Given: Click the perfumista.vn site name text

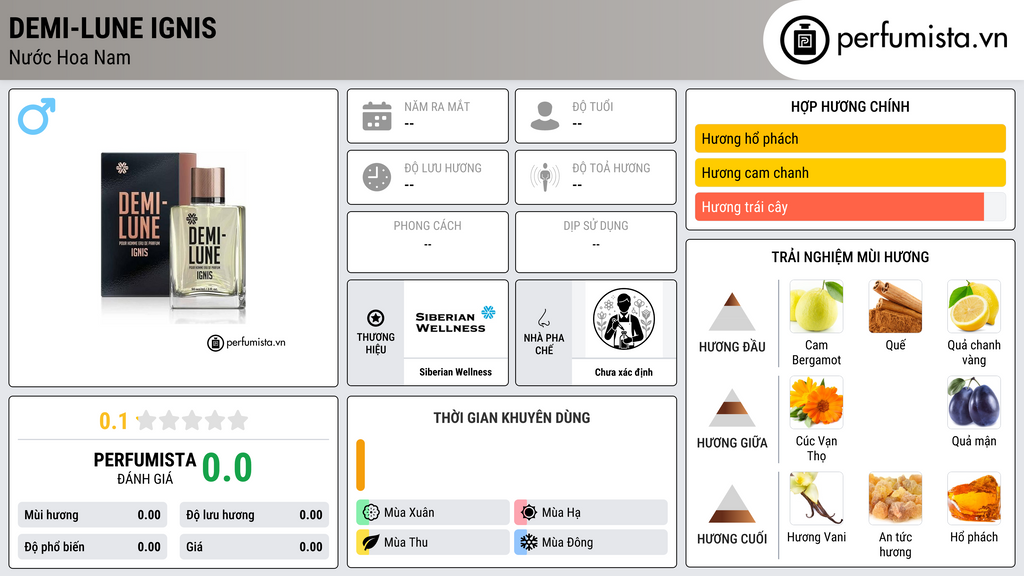Looking at the screenshot, I should pos(922,39).
